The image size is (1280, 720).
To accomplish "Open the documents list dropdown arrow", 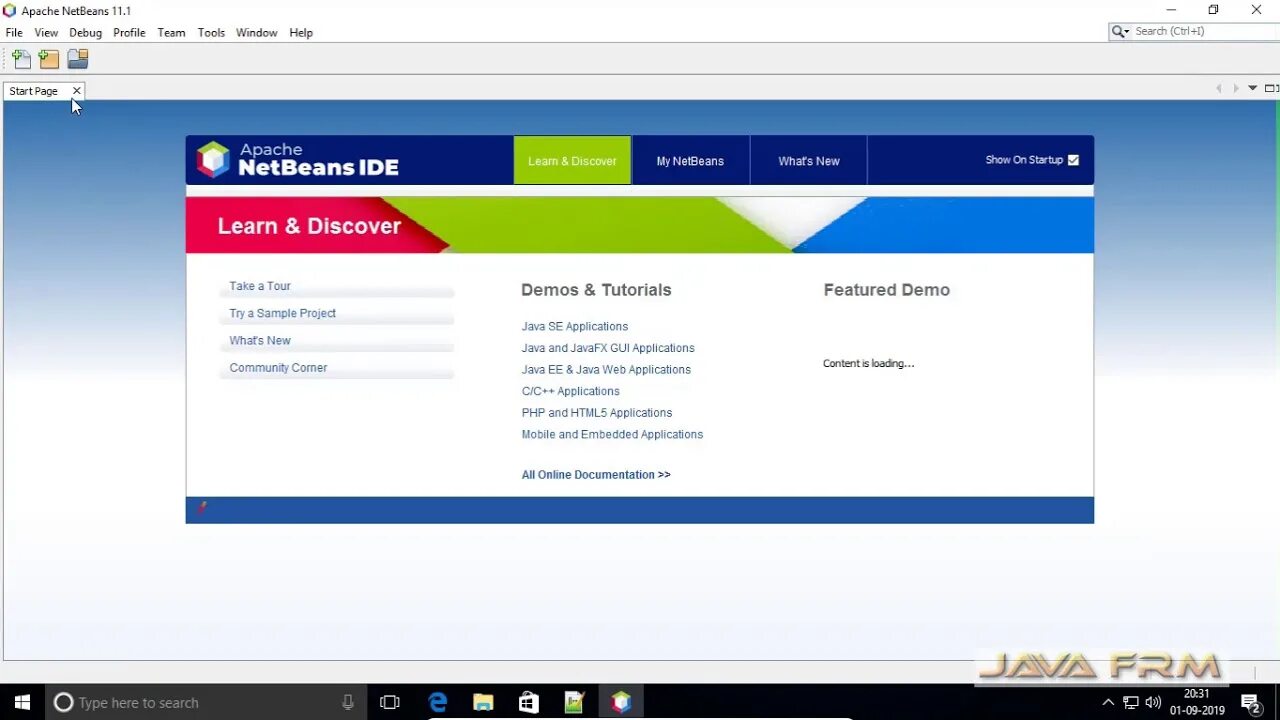I will pyautogui.click(x=1252, y=89).
